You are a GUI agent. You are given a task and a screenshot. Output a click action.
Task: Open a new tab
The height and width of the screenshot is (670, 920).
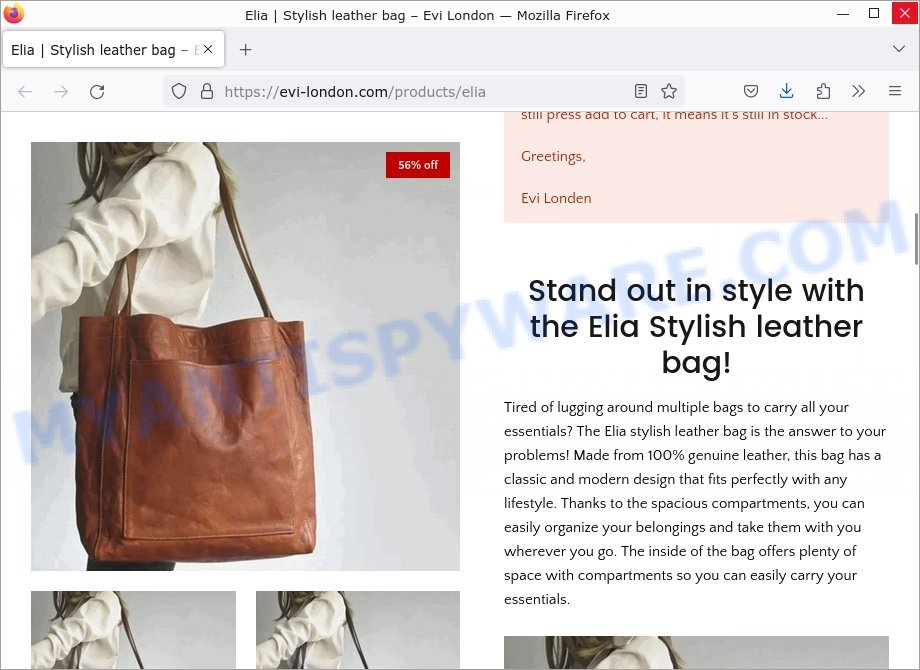coord(246,50)
